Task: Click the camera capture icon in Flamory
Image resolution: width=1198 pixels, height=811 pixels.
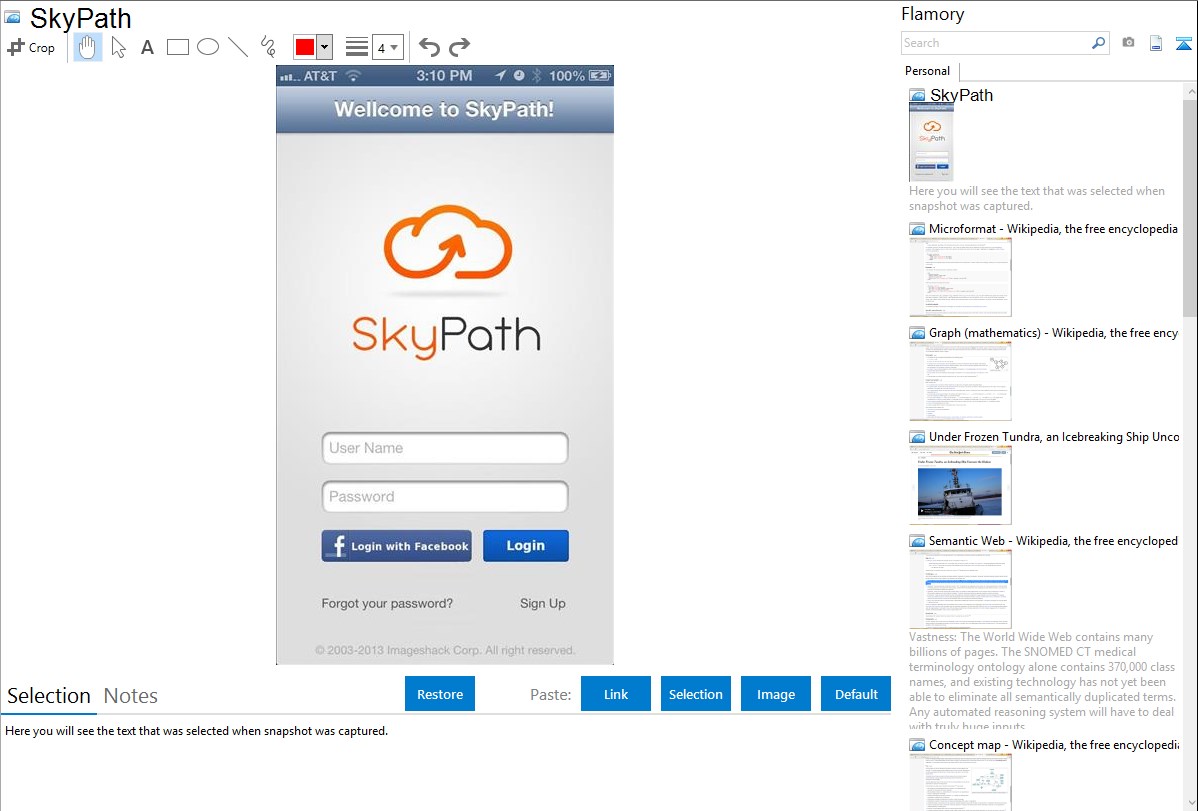Action: [x=1128, y=43]
